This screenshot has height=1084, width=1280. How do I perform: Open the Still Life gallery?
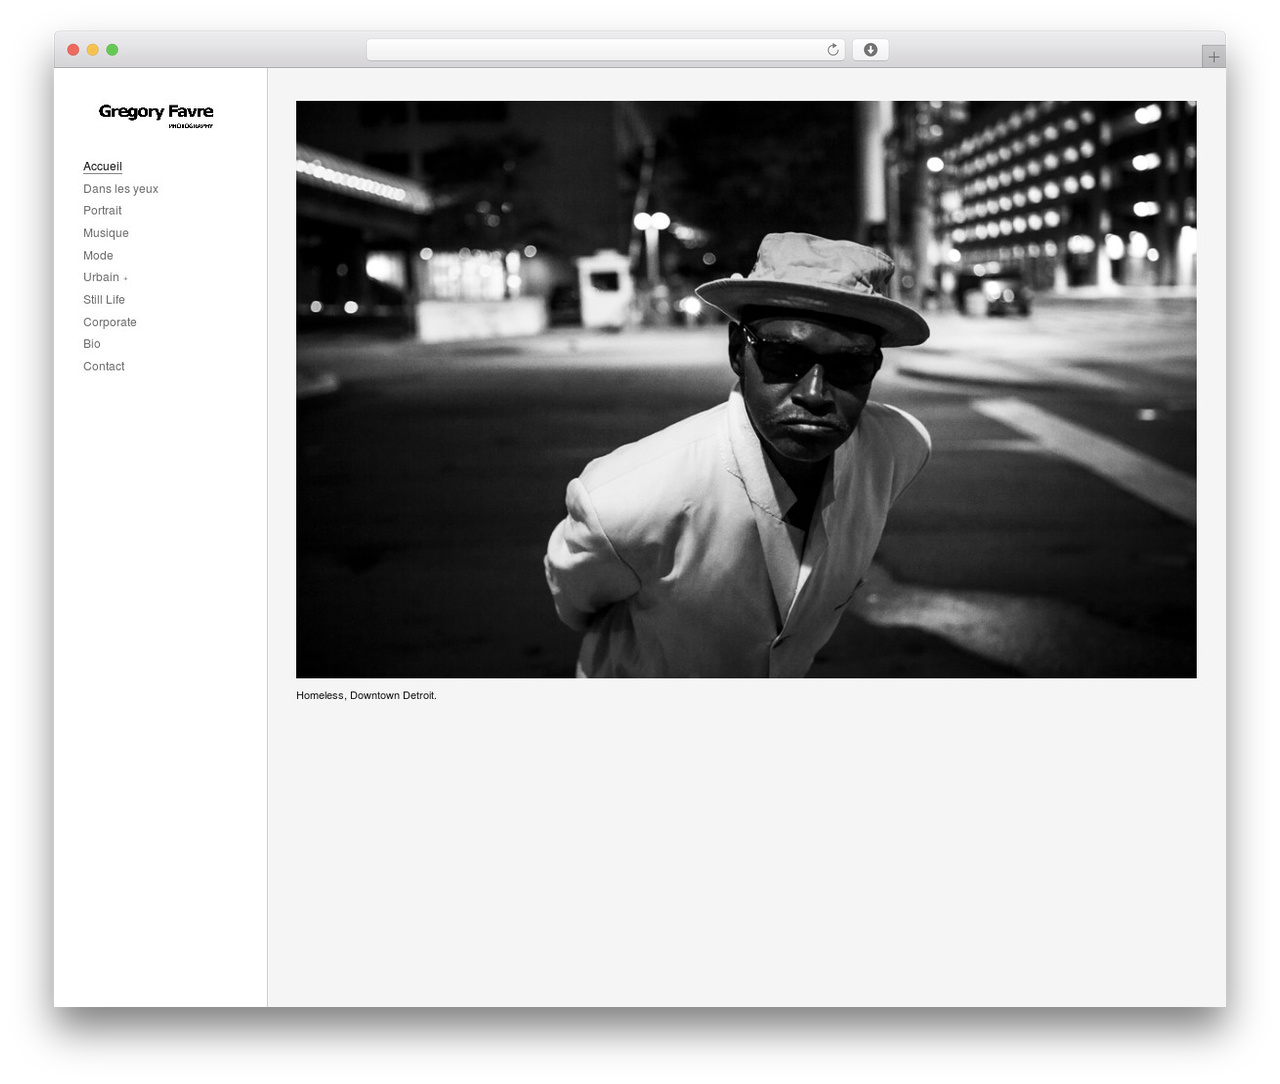pos(104,300)
